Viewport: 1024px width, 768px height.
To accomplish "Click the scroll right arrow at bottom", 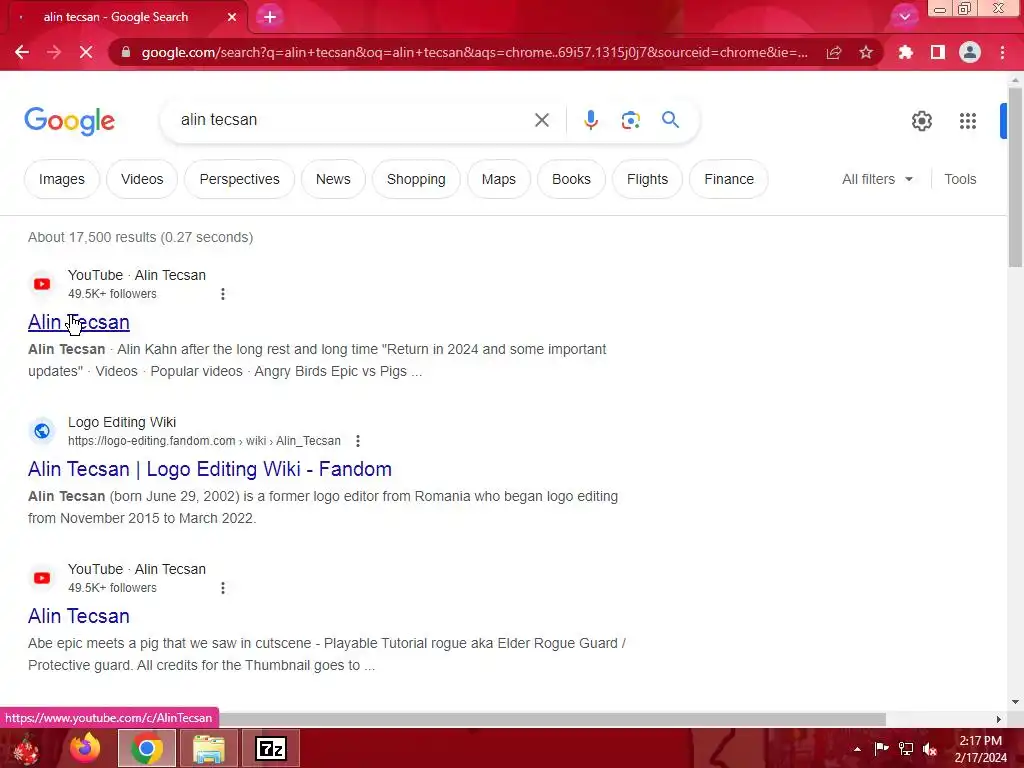I will (x=999, y=719).
